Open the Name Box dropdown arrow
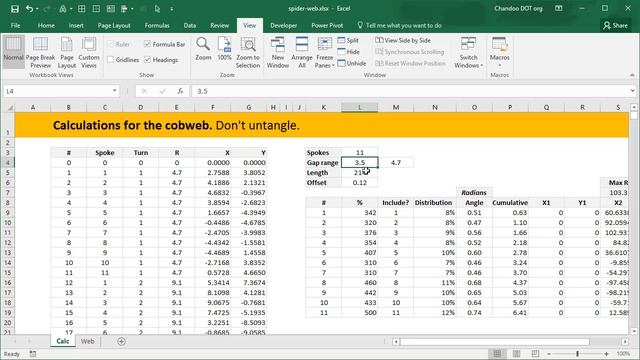The width and height of the screenshot is (640, 360). [x=115, y=91]
